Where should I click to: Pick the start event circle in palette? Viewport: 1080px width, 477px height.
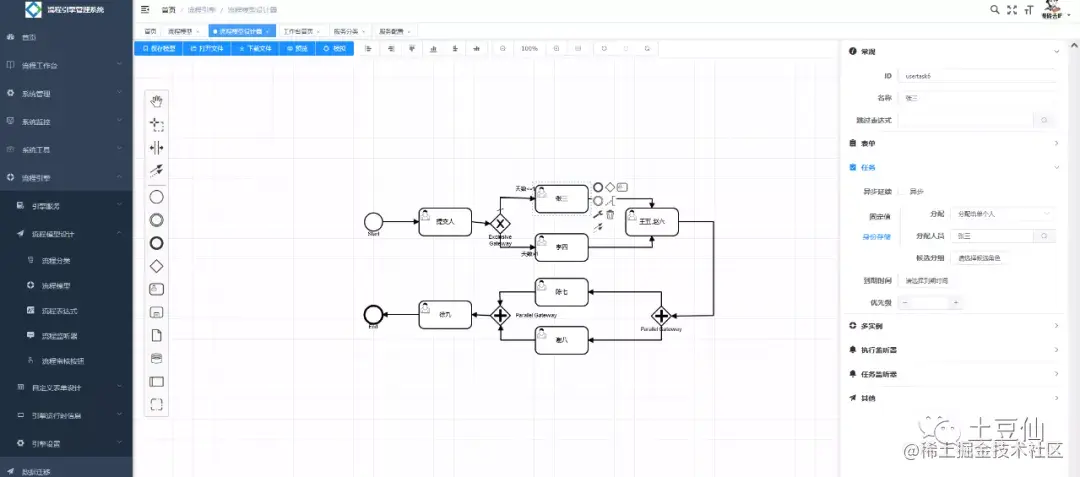(x=156, y=197)
